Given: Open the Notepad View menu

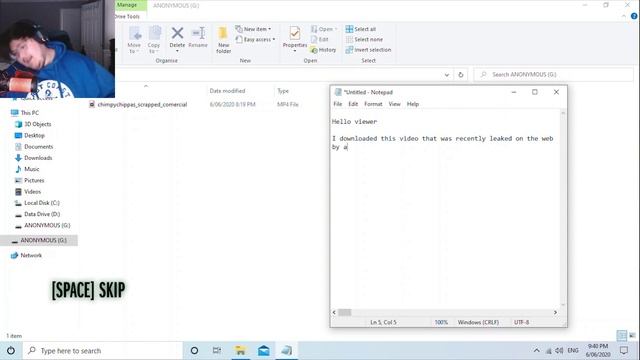Looking at the screenshot, I should [x=394, y=104].
